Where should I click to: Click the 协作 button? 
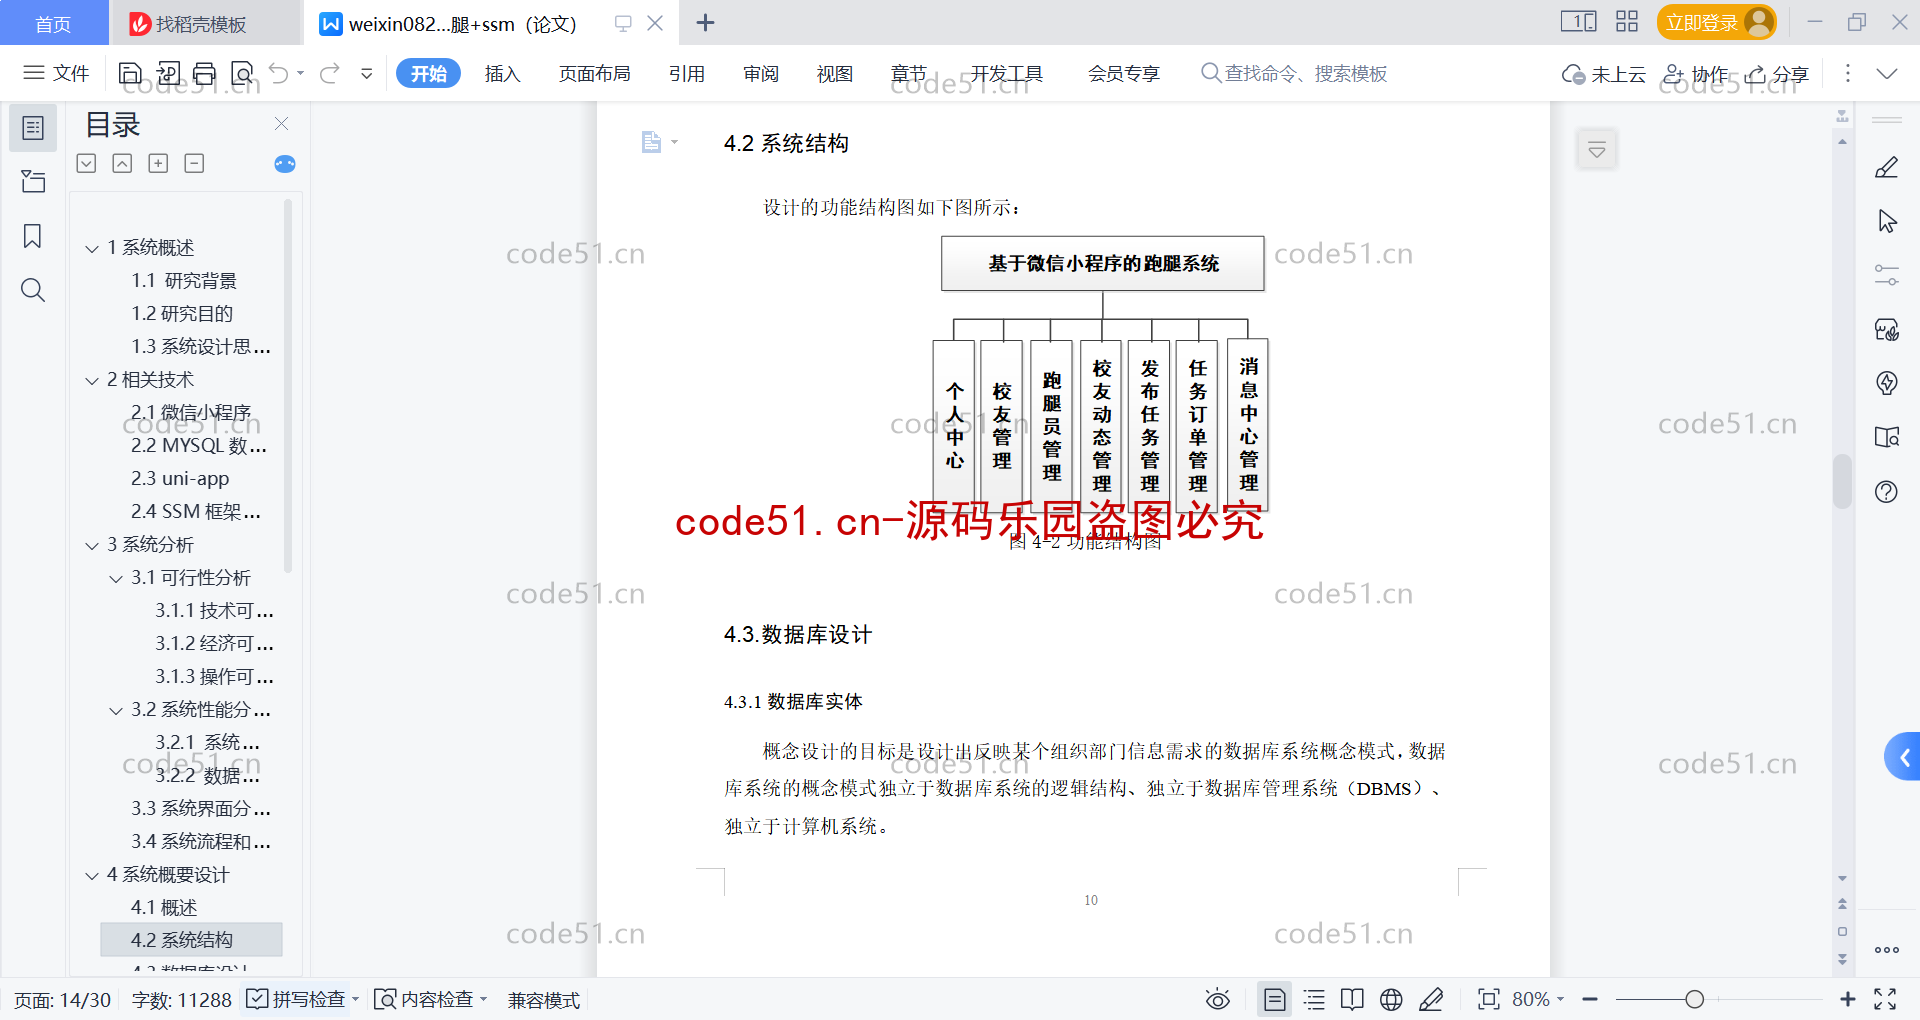coord(1696,74)
